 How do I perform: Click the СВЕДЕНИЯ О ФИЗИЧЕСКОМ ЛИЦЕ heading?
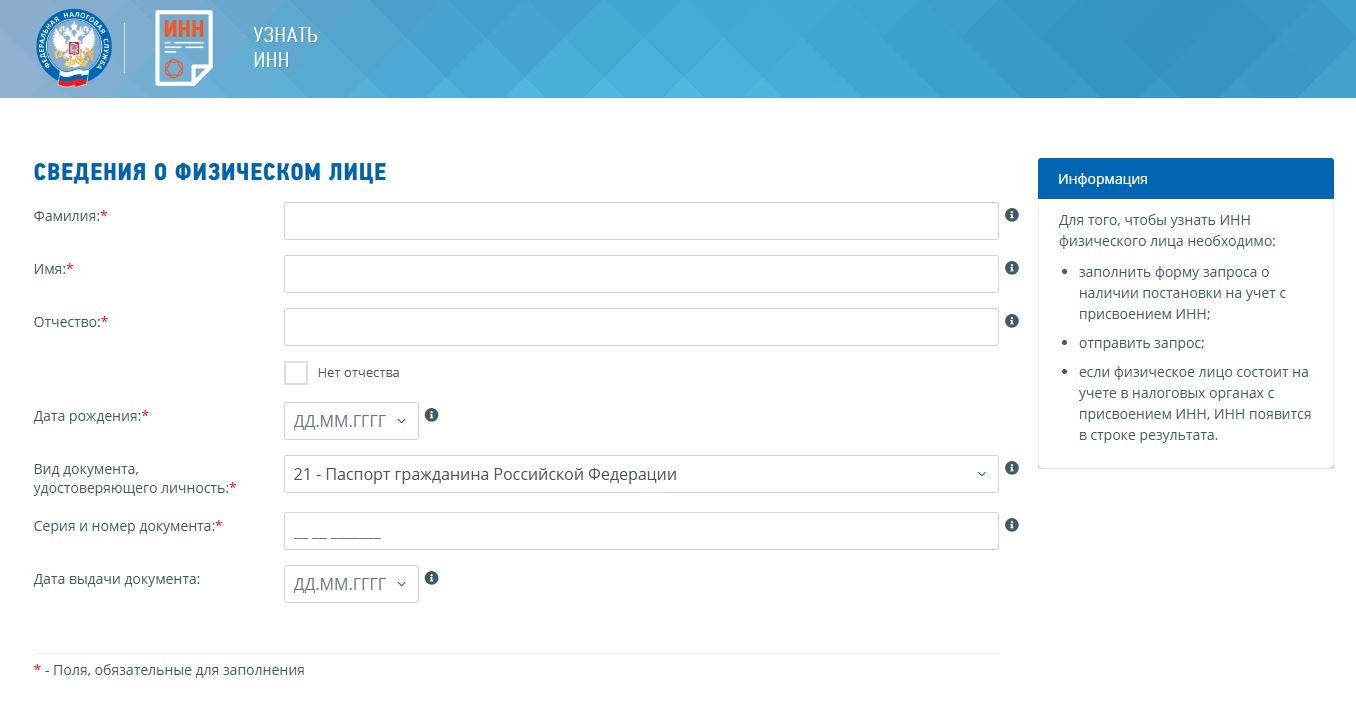(x=210, y=172)
